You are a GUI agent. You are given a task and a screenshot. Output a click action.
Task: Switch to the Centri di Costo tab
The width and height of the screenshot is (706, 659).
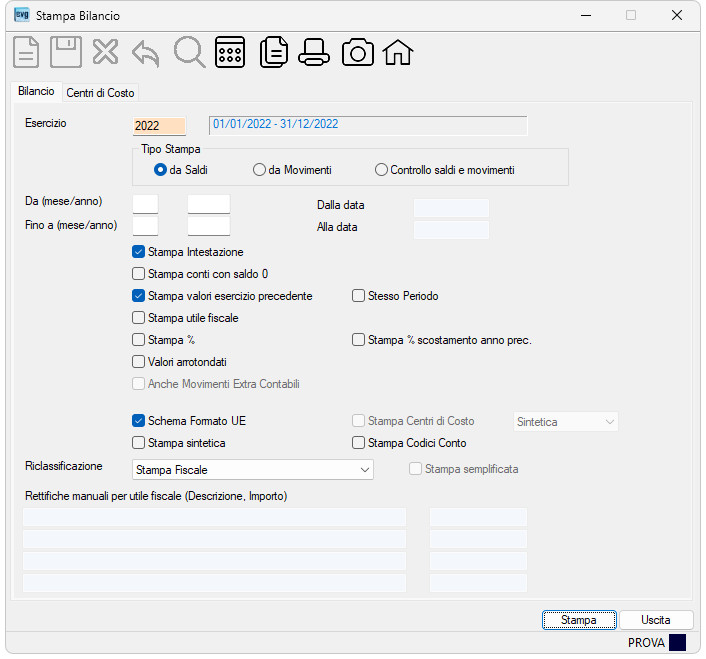click(x=100, y=93)
